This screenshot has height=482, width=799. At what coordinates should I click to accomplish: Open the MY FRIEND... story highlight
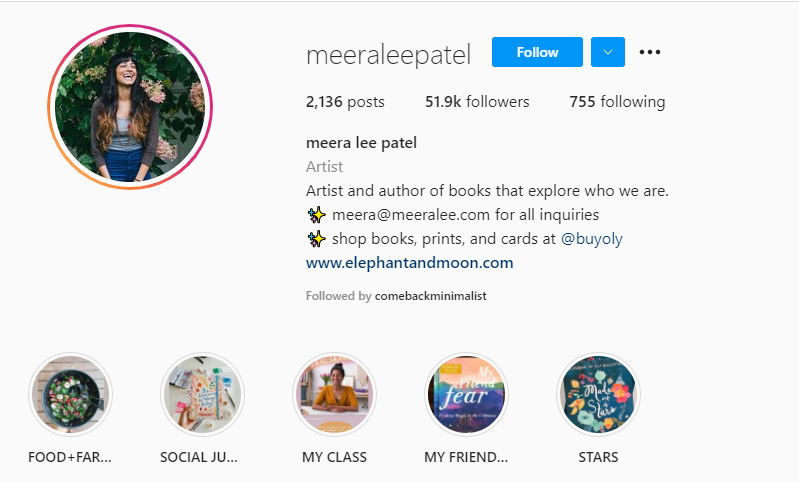466,394
